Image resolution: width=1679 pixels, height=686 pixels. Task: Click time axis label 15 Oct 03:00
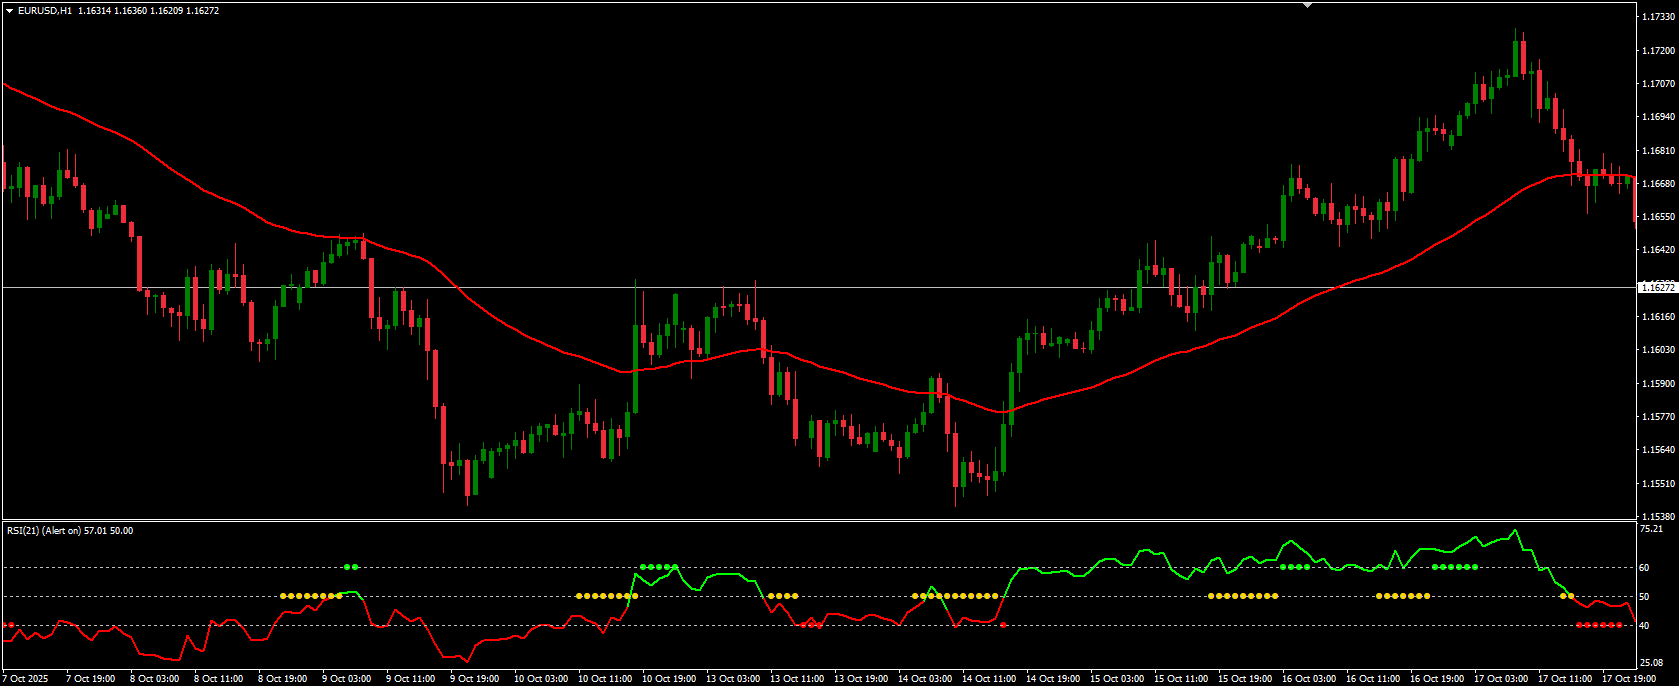coord(1117,679)
